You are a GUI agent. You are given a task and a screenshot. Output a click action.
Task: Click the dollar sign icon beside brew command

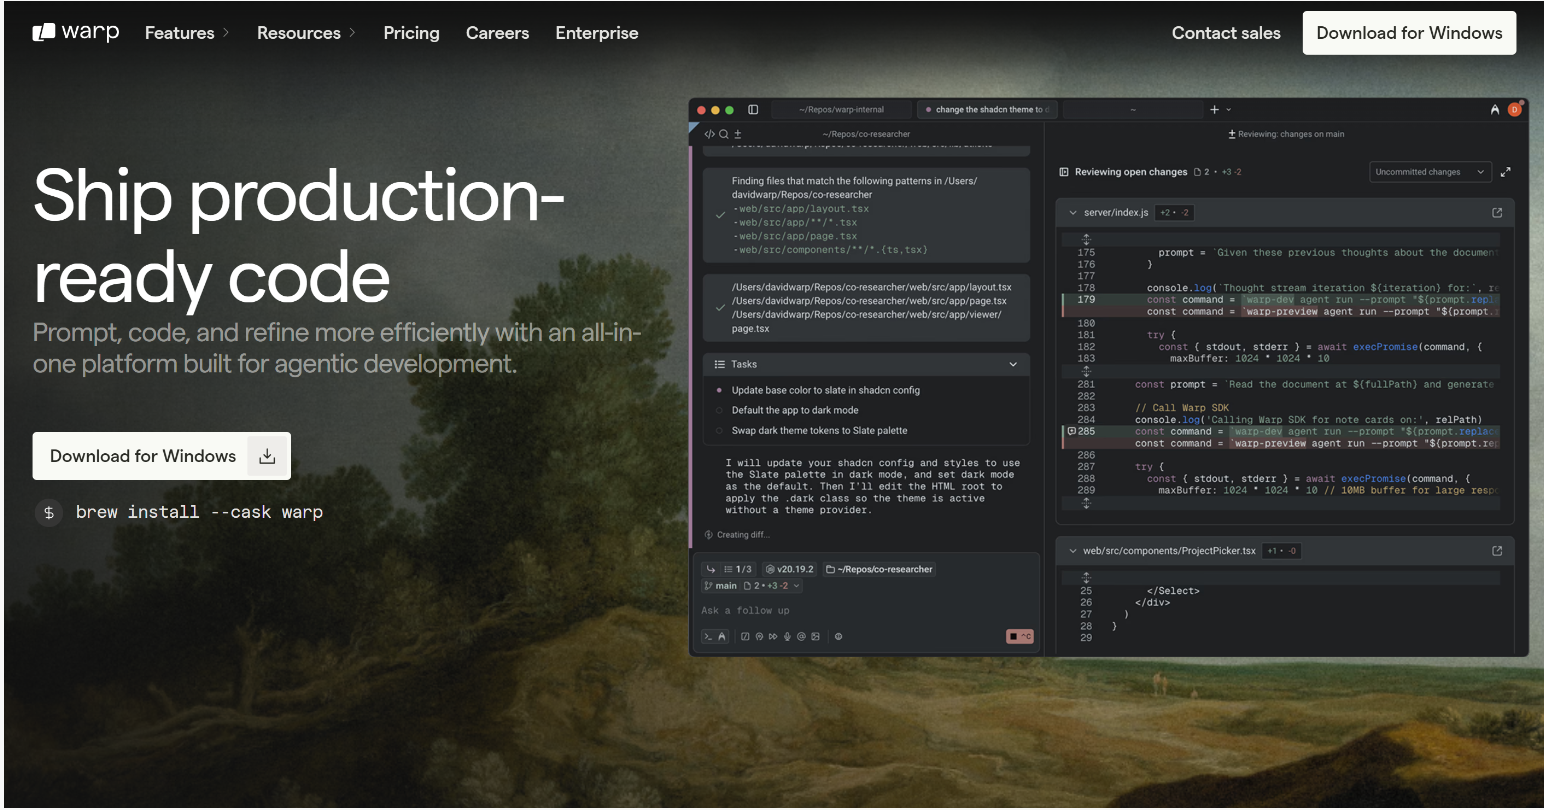click(48, 512)
